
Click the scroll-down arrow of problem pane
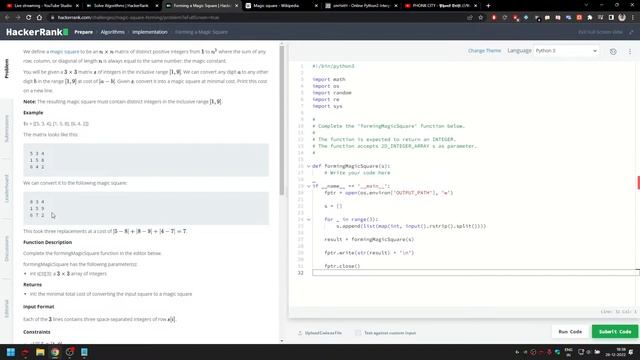[282, 341]
